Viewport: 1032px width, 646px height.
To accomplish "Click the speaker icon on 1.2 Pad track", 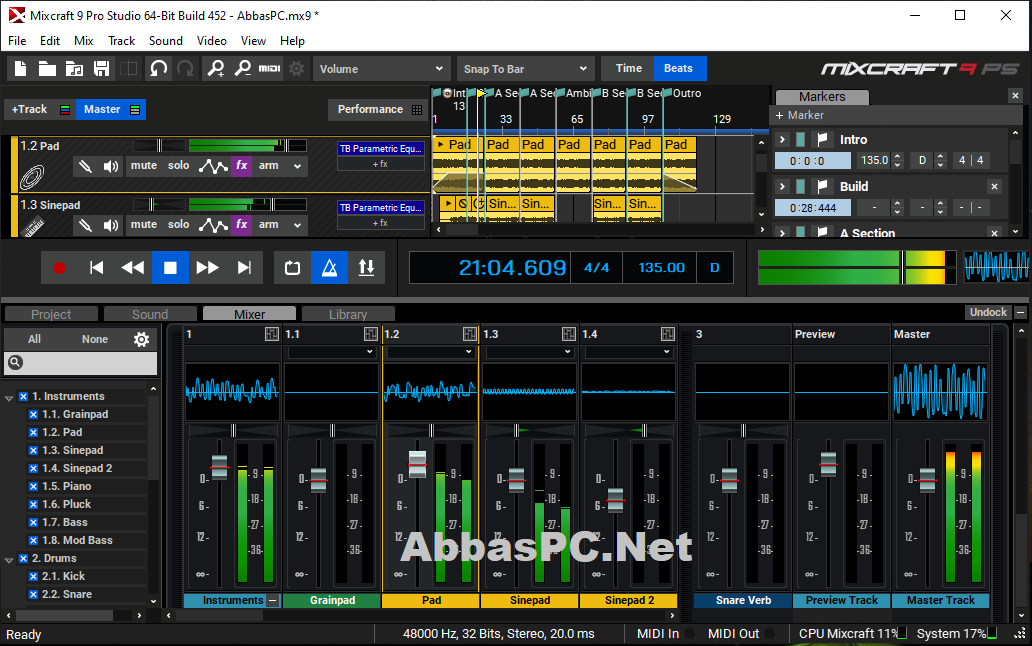I will (x=111, y=166).
